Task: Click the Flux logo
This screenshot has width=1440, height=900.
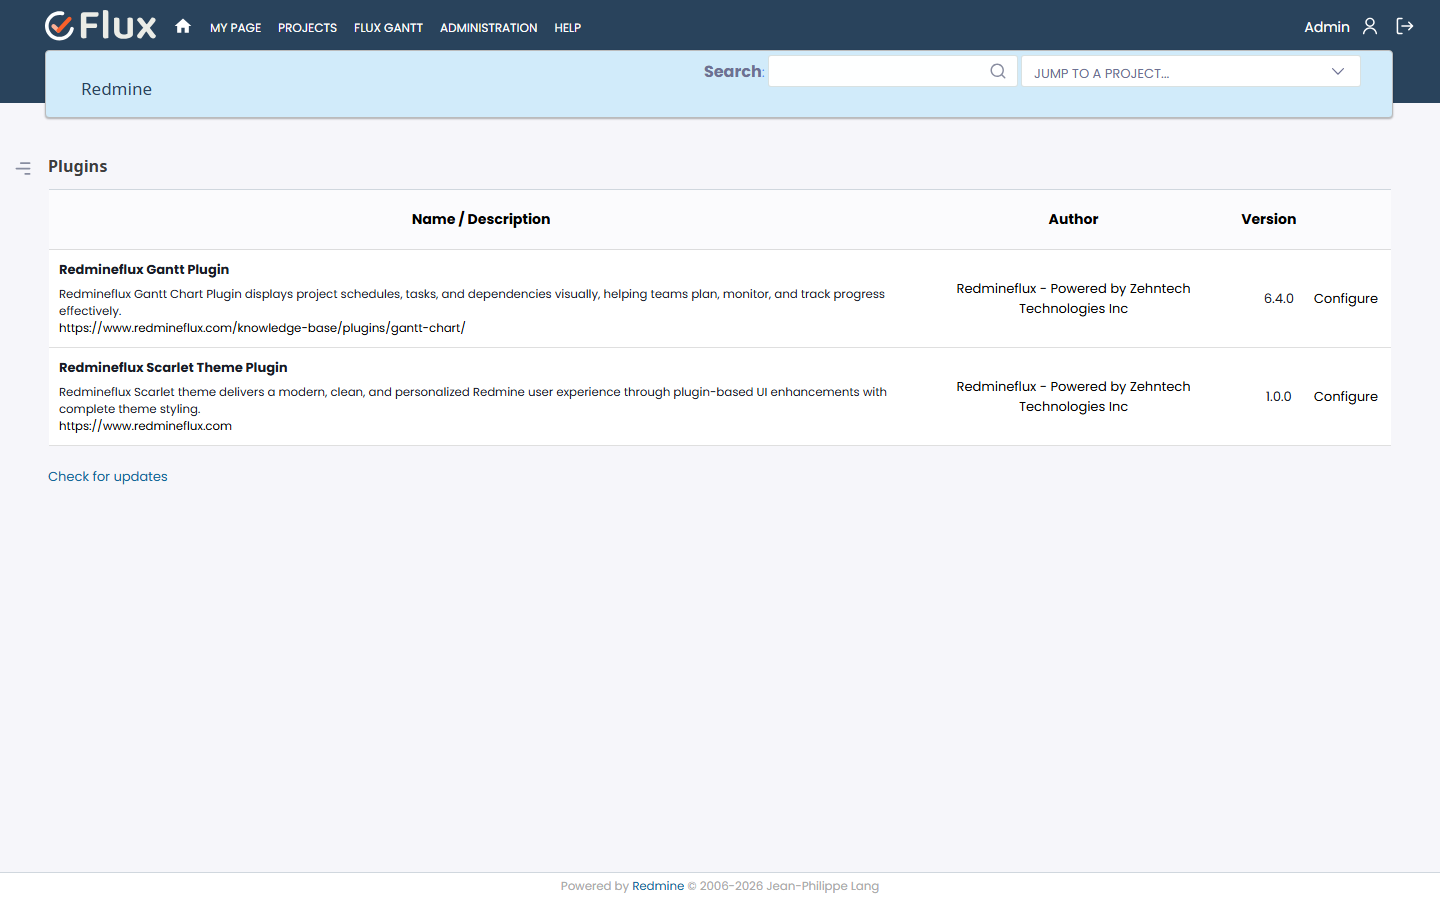Action: [101, 26]
